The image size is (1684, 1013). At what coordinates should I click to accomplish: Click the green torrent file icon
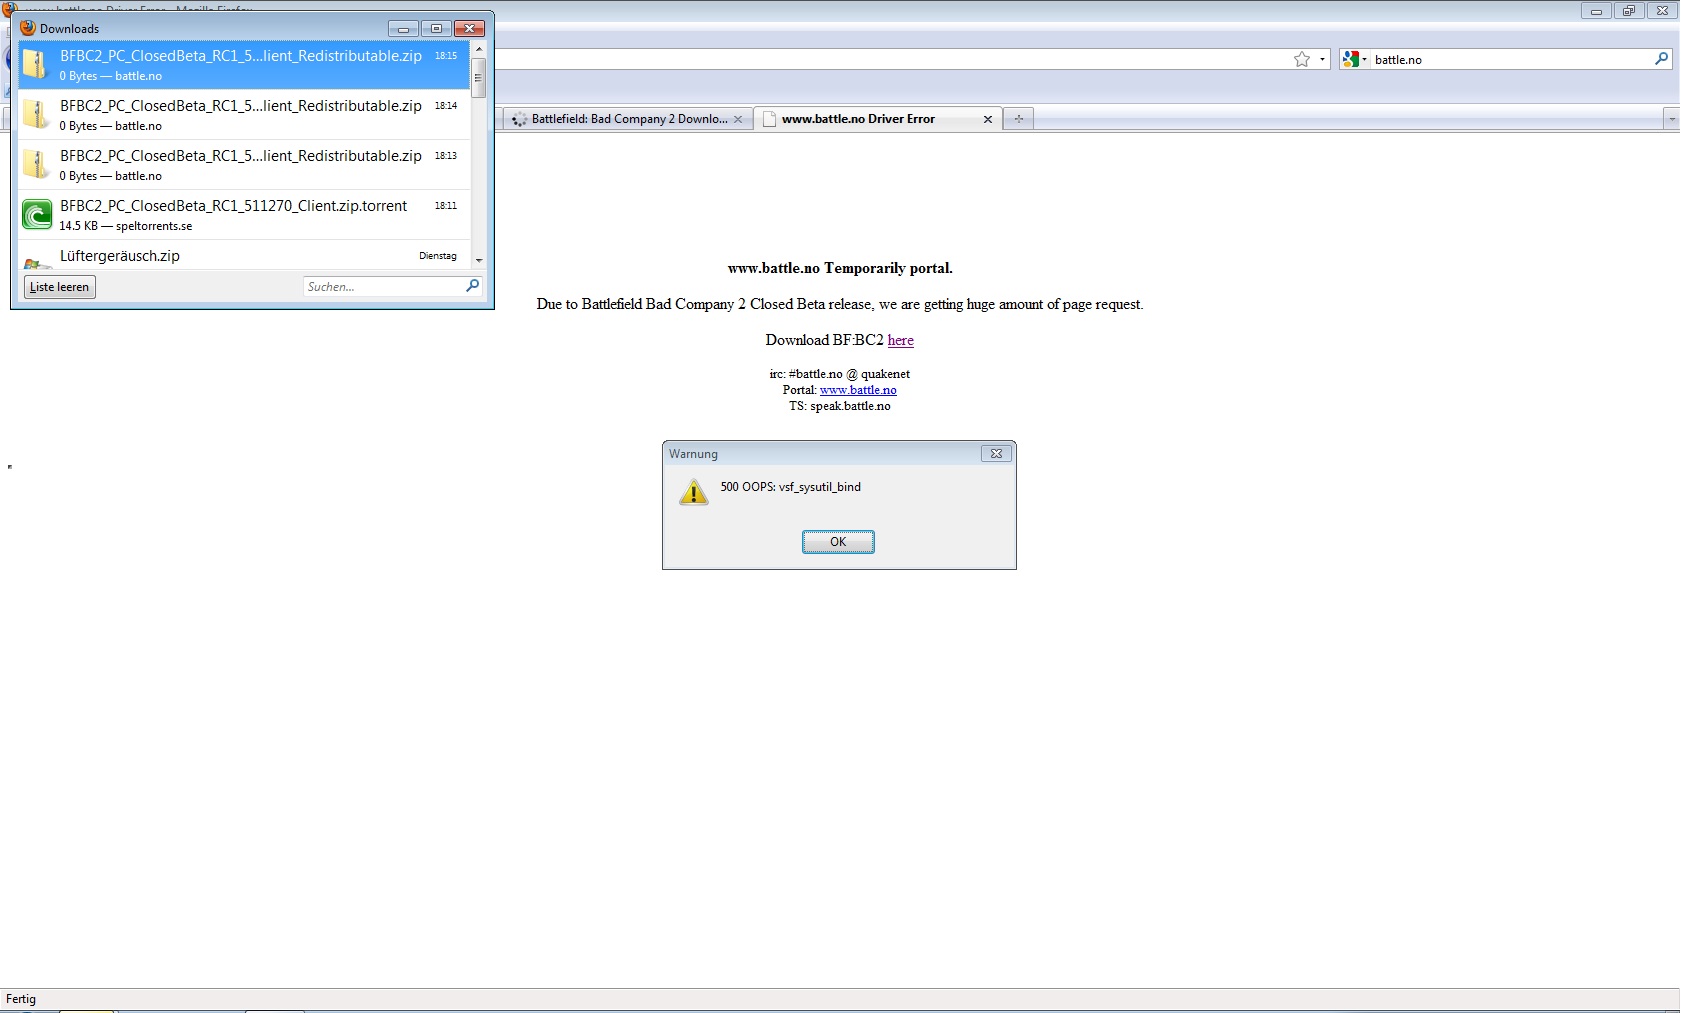[37, 214]
